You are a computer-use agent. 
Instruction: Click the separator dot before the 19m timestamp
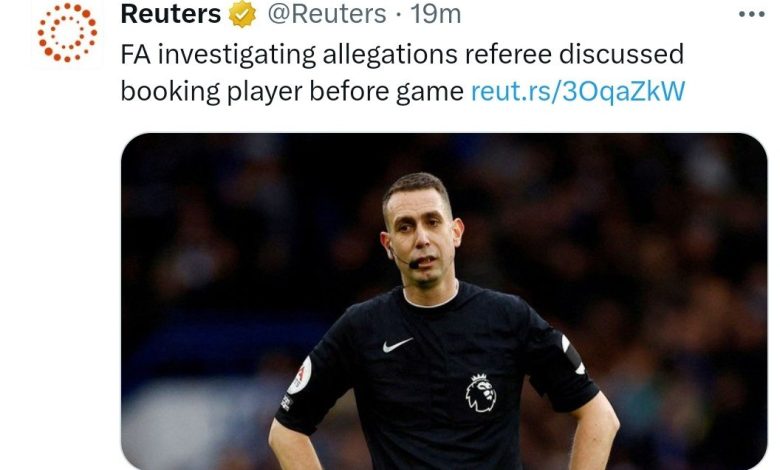click(398, 15)
